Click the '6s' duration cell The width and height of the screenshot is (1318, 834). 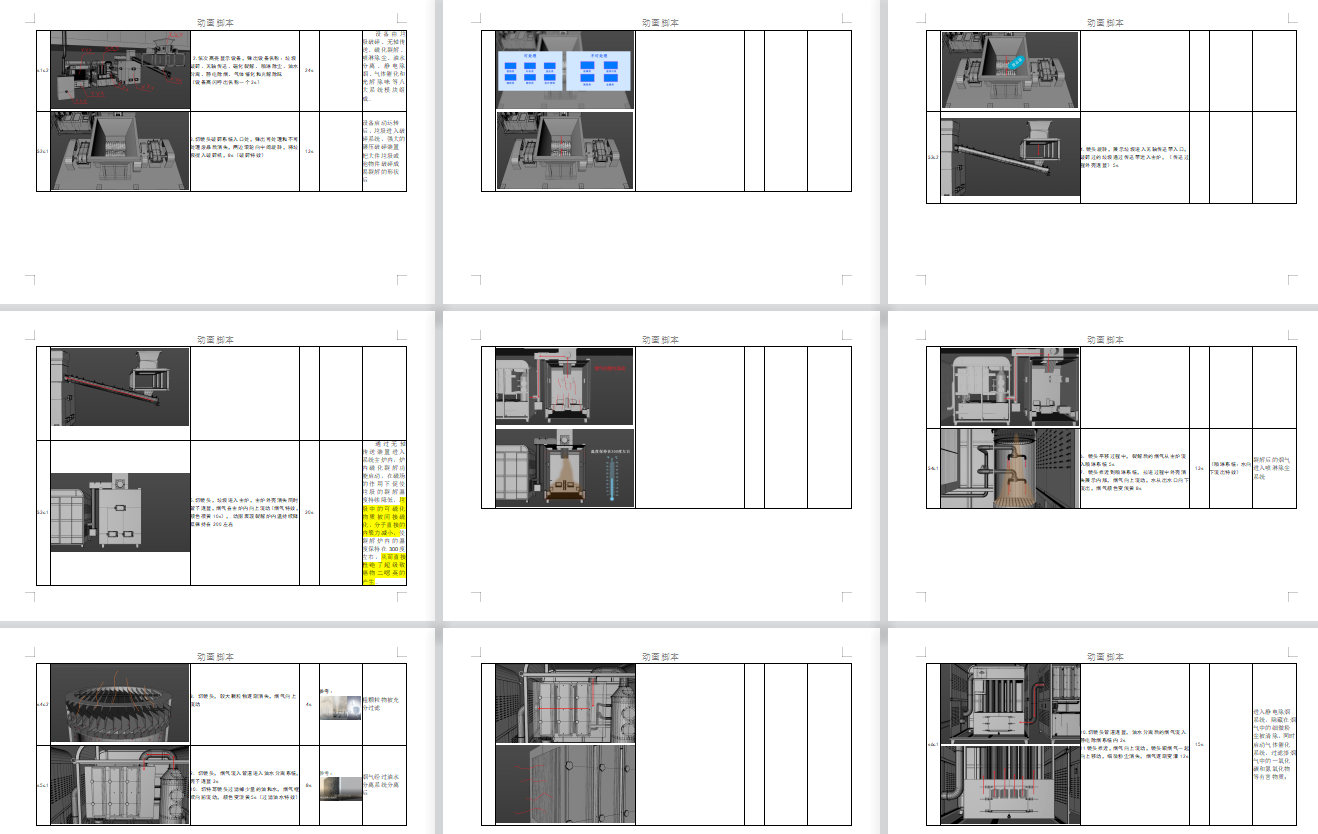click(309, 785)
